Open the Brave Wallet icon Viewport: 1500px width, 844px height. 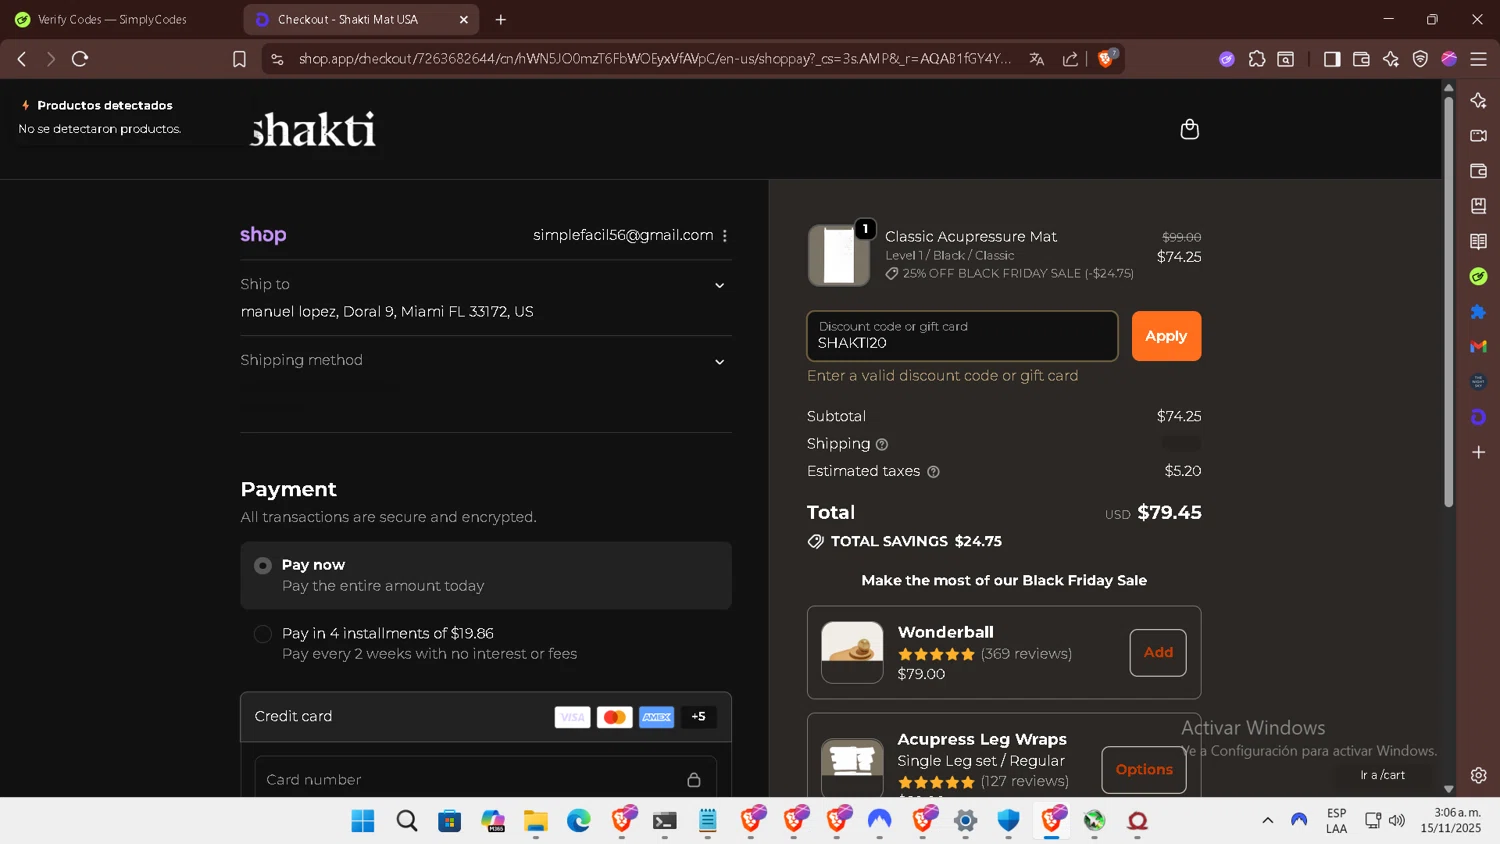(1361, 59)
